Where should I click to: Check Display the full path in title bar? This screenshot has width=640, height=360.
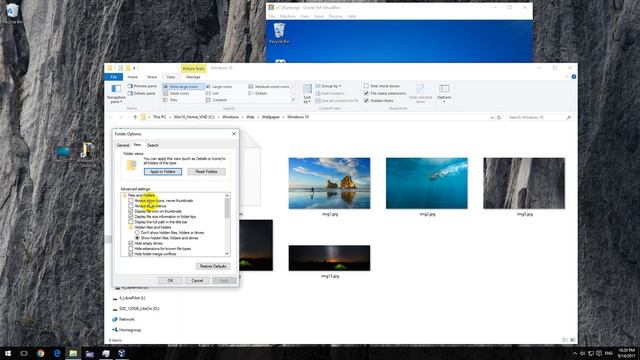pyautogui.click(x=131, y=222)
